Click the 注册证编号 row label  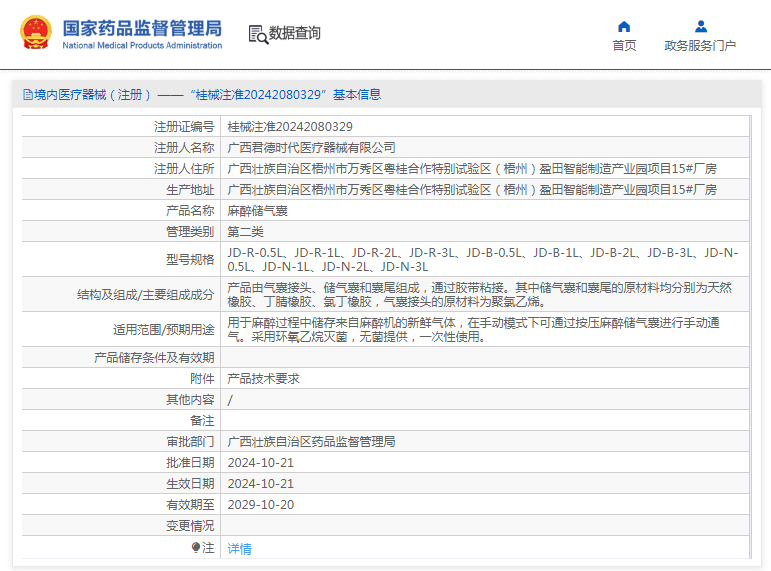[184, 127]
